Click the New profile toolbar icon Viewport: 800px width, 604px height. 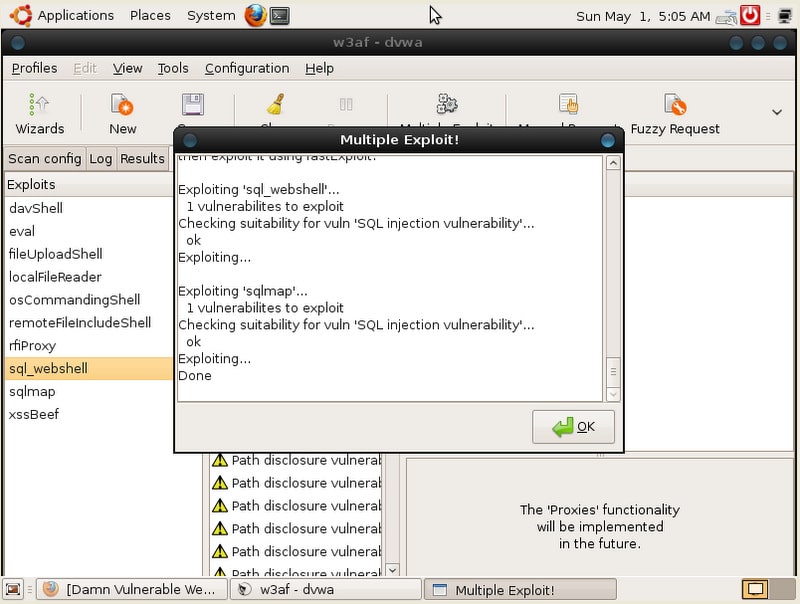(x=122, y=113)
